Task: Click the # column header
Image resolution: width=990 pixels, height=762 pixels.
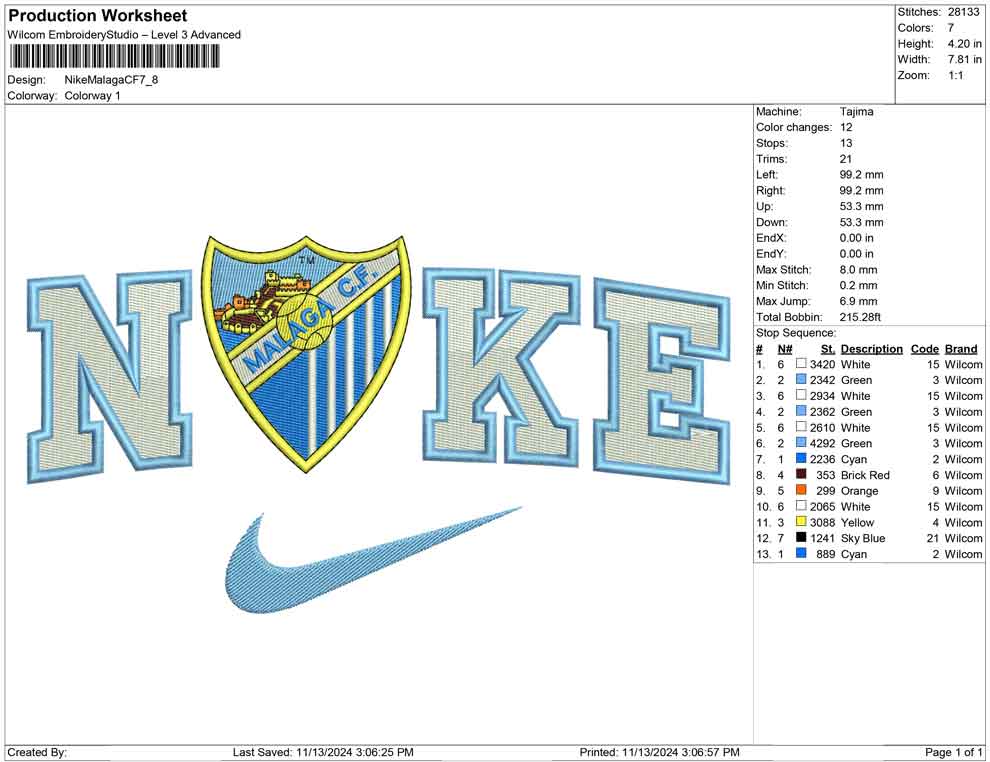Action: click(760, 349)
